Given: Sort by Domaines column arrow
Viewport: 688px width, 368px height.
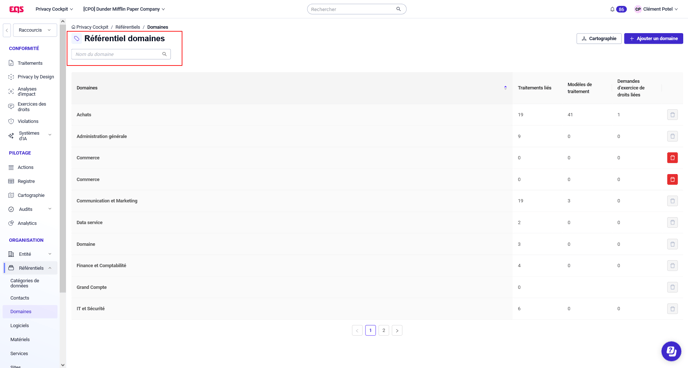Looking at the screenshot, I should 505,88.
